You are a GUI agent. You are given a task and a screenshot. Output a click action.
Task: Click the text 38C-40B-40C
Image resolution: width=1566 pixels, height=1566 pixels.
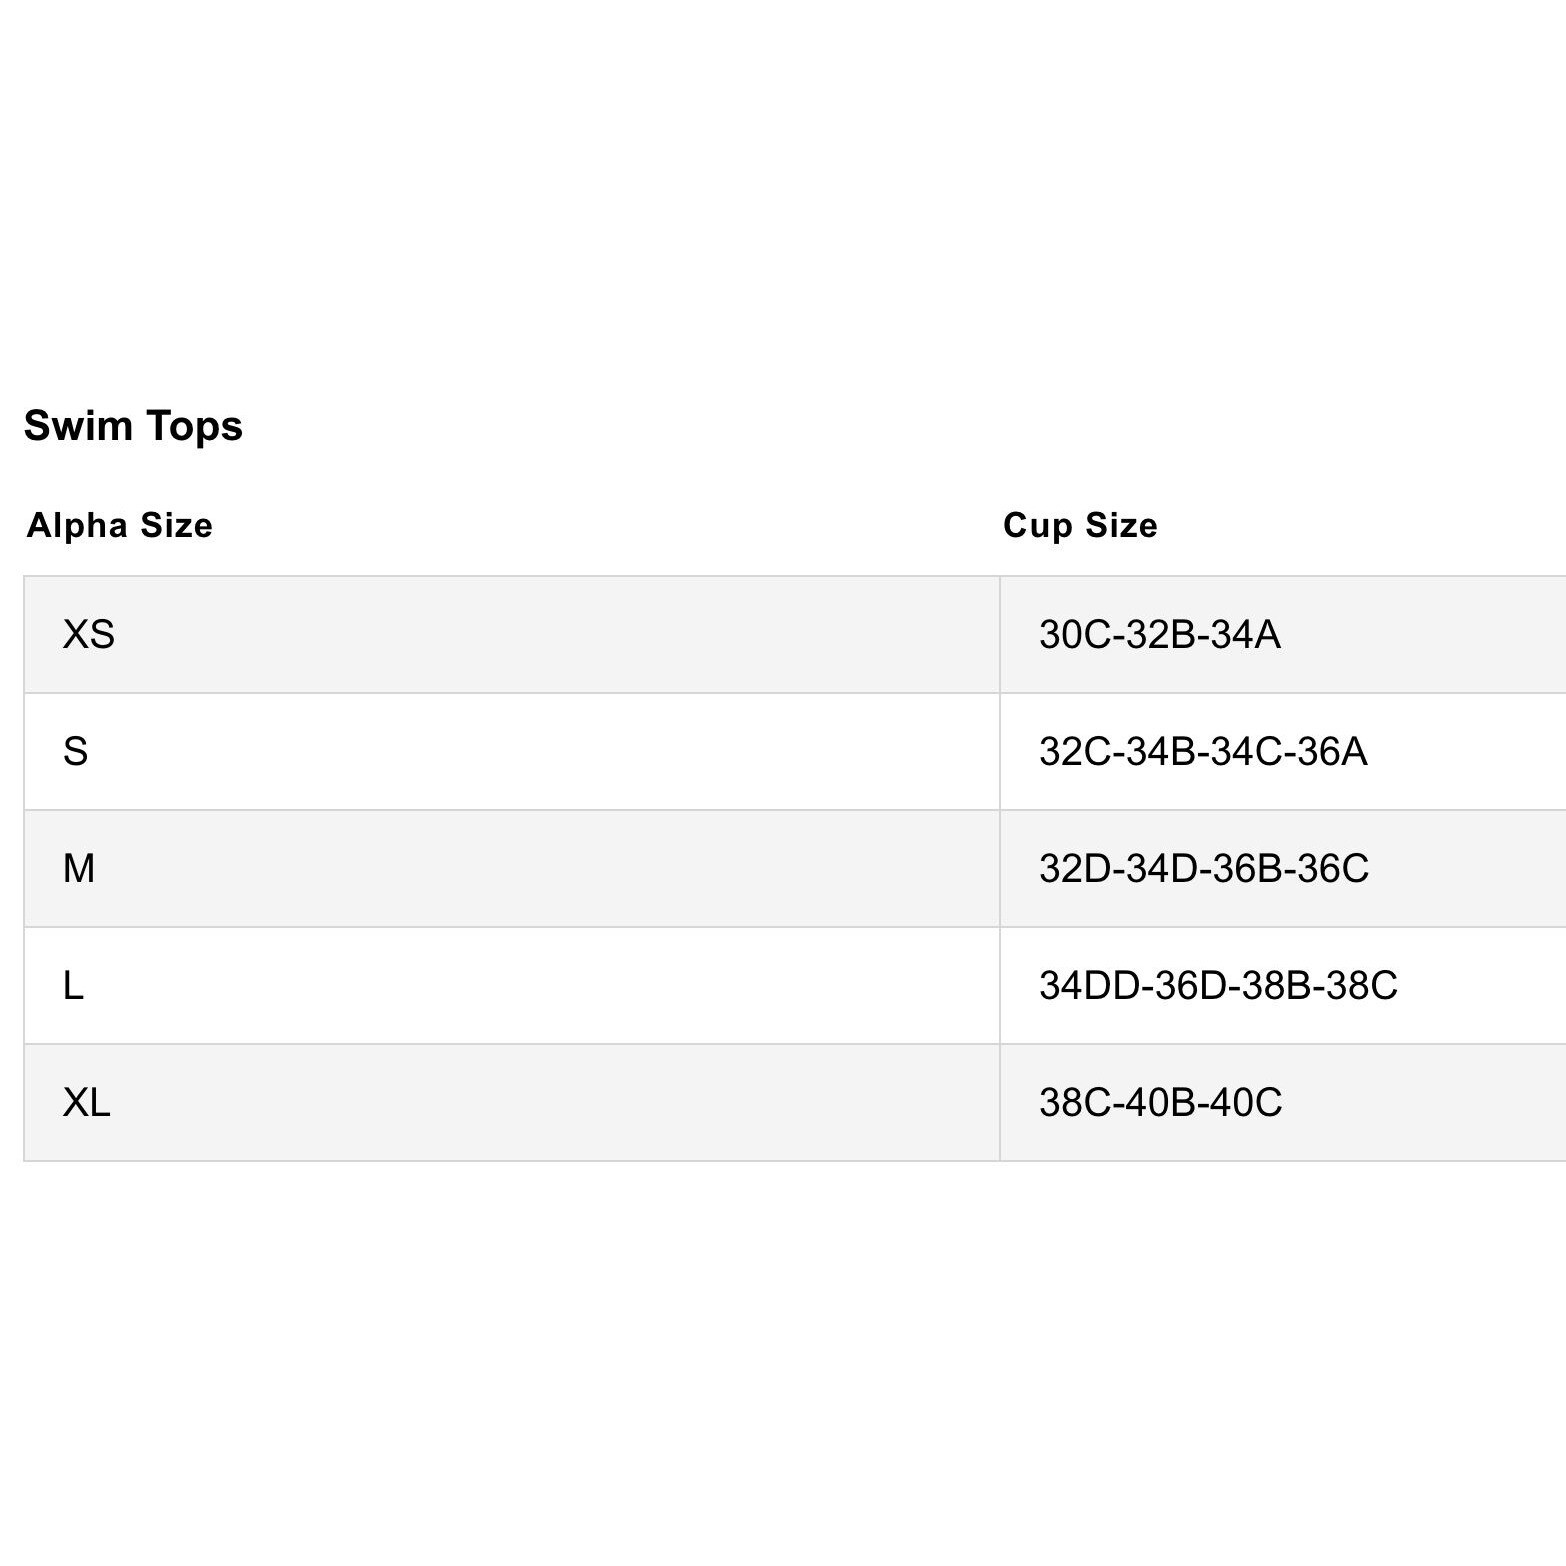1160,1103
